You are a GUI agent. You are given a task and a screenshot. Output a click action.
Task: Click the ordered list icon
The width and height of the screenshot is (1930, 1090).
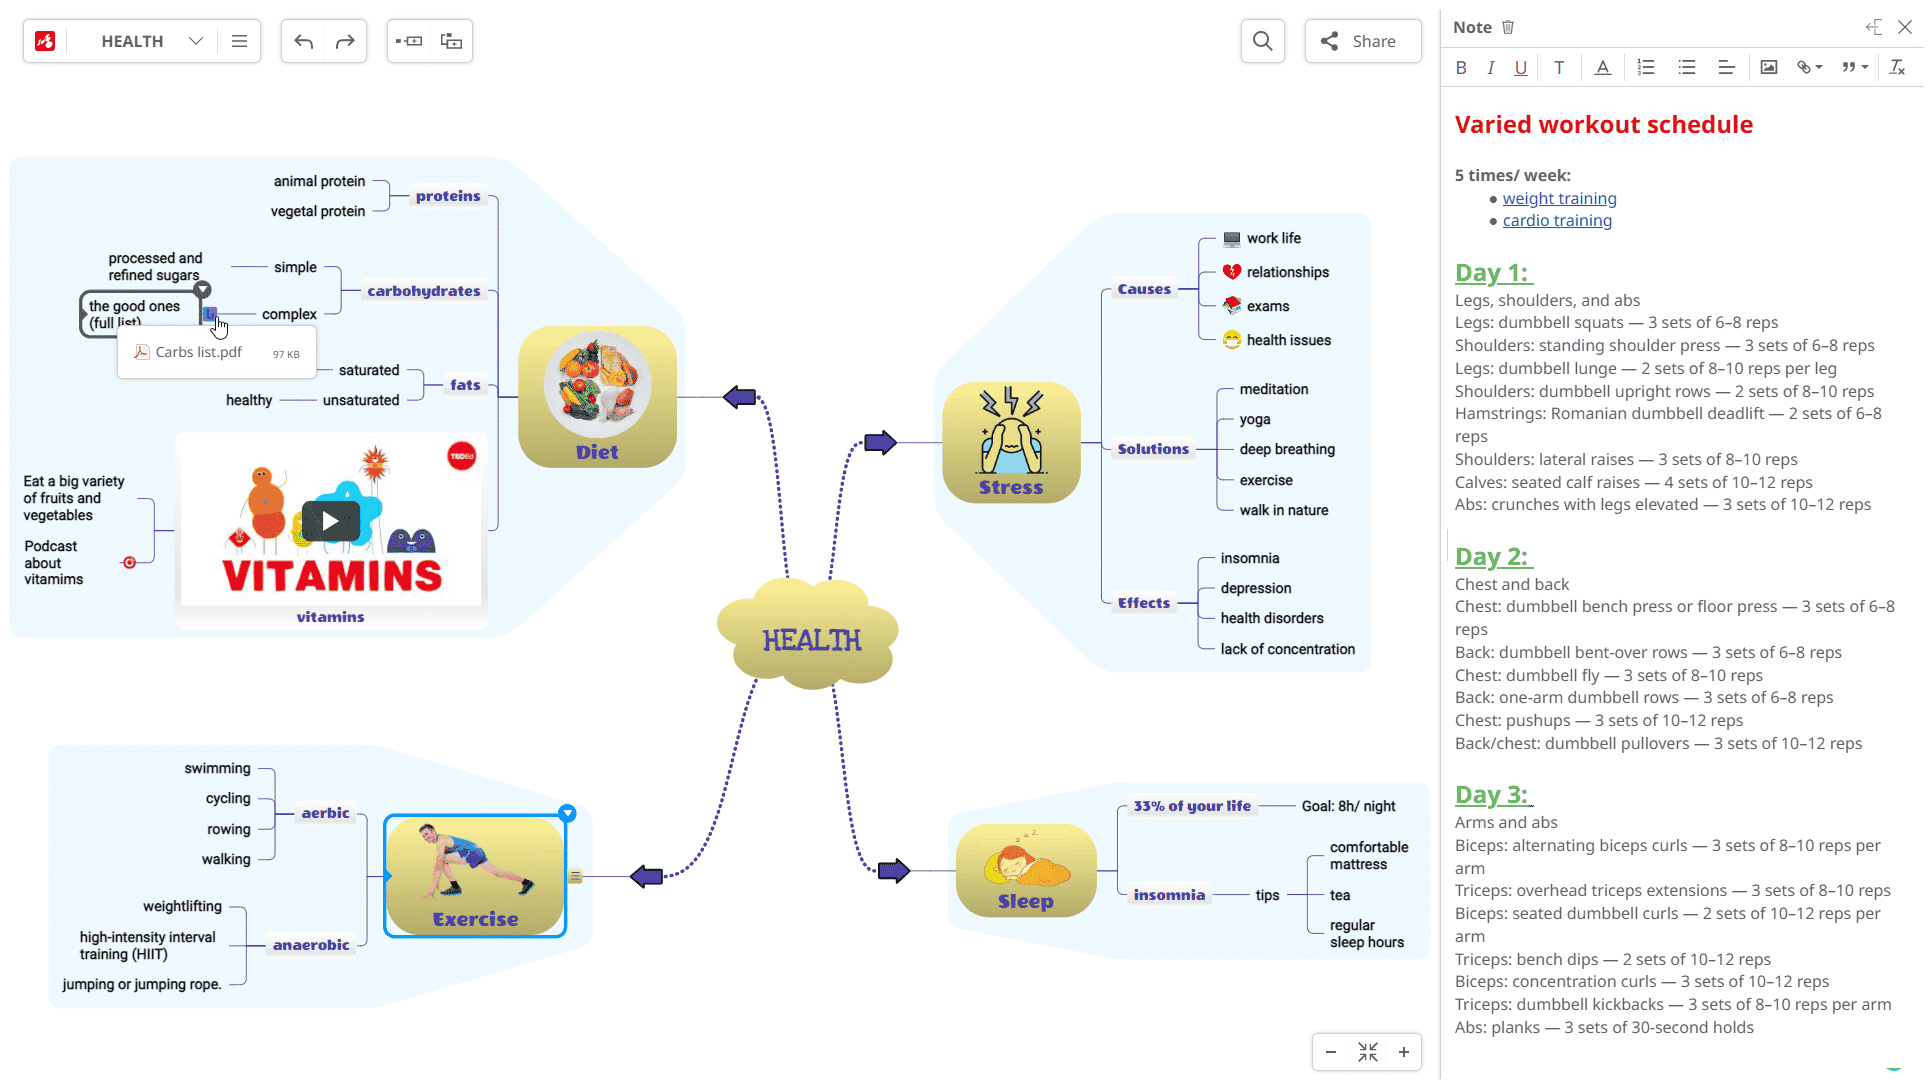coord(1648,68)
